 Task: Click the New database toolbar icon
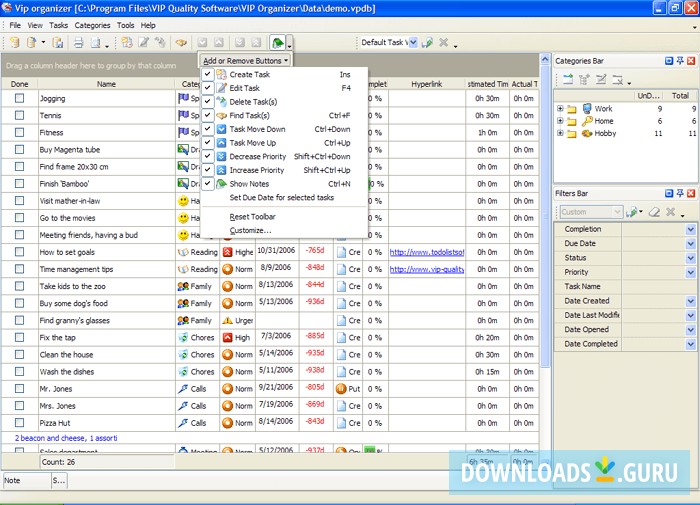15,43
